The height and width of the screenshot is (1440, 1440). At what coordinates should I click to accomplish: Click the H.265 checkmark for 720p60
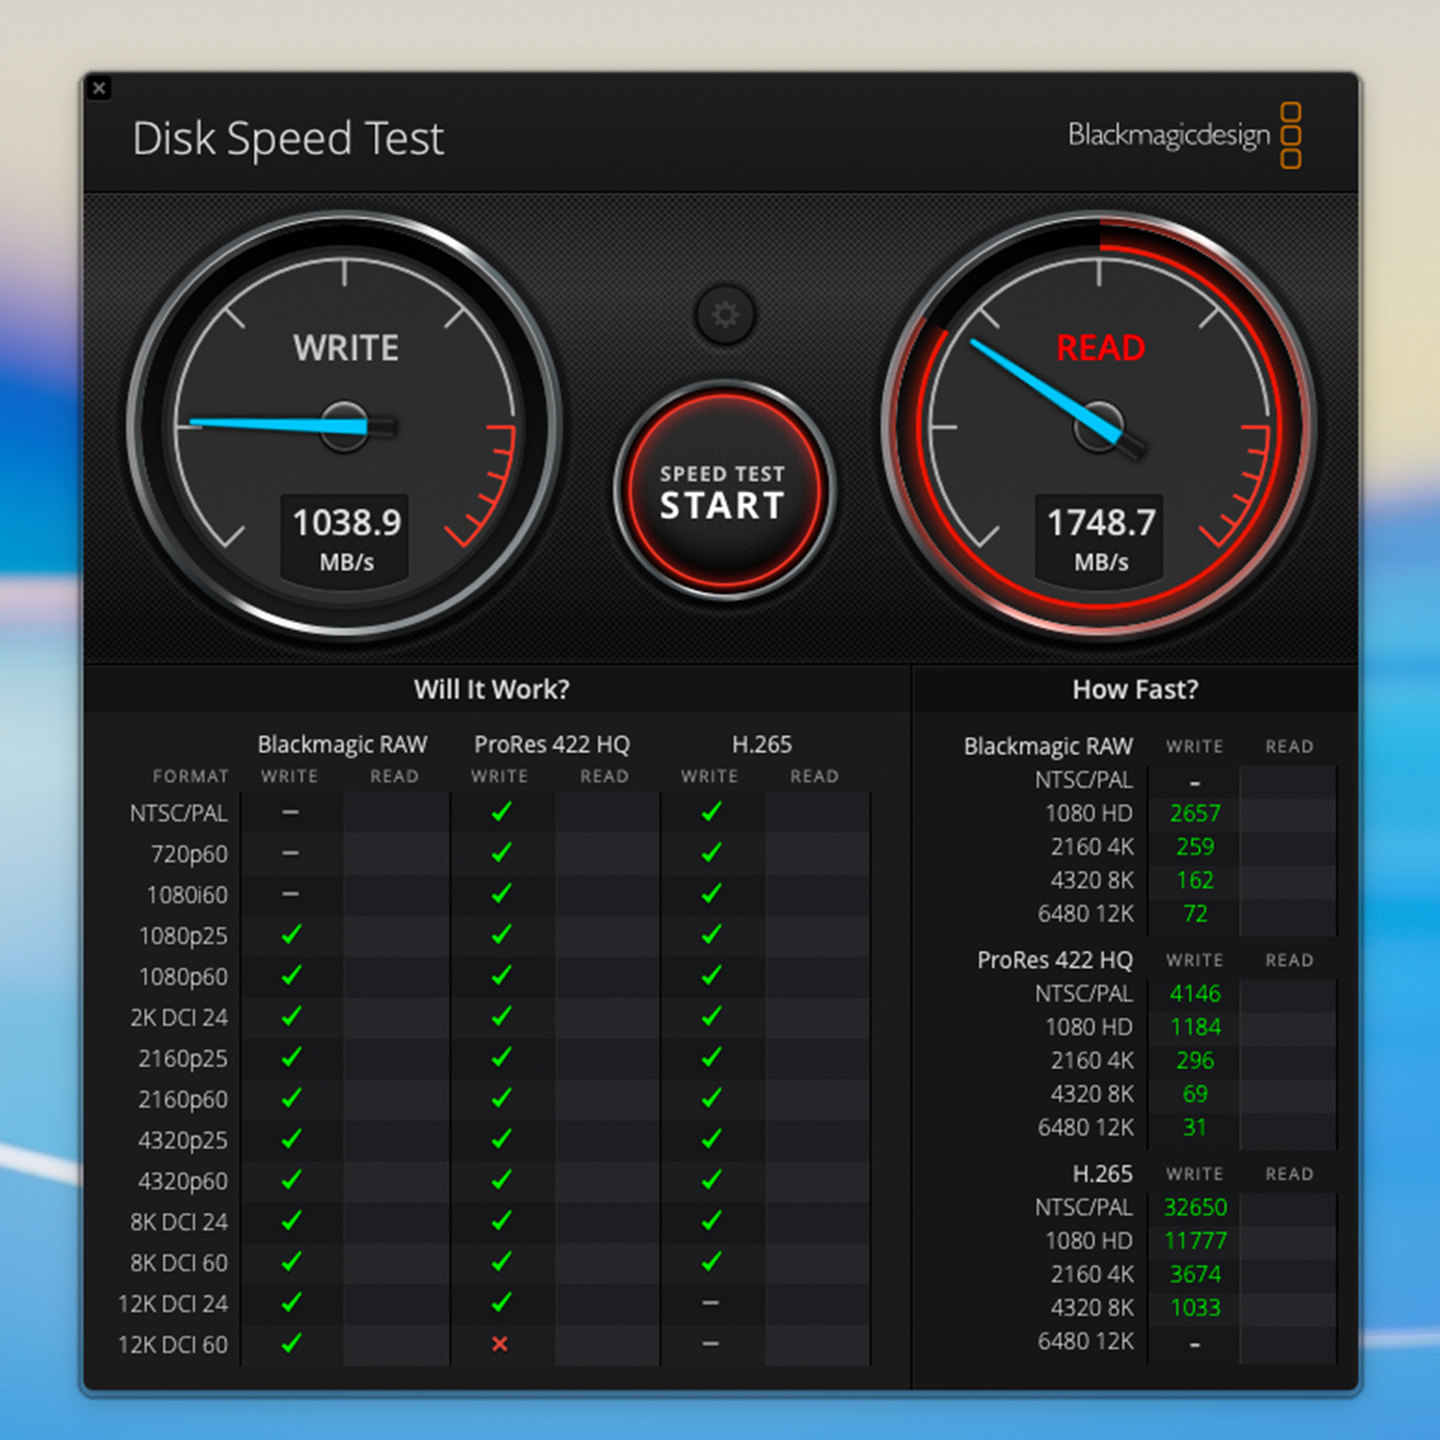(x=711, y=853)
